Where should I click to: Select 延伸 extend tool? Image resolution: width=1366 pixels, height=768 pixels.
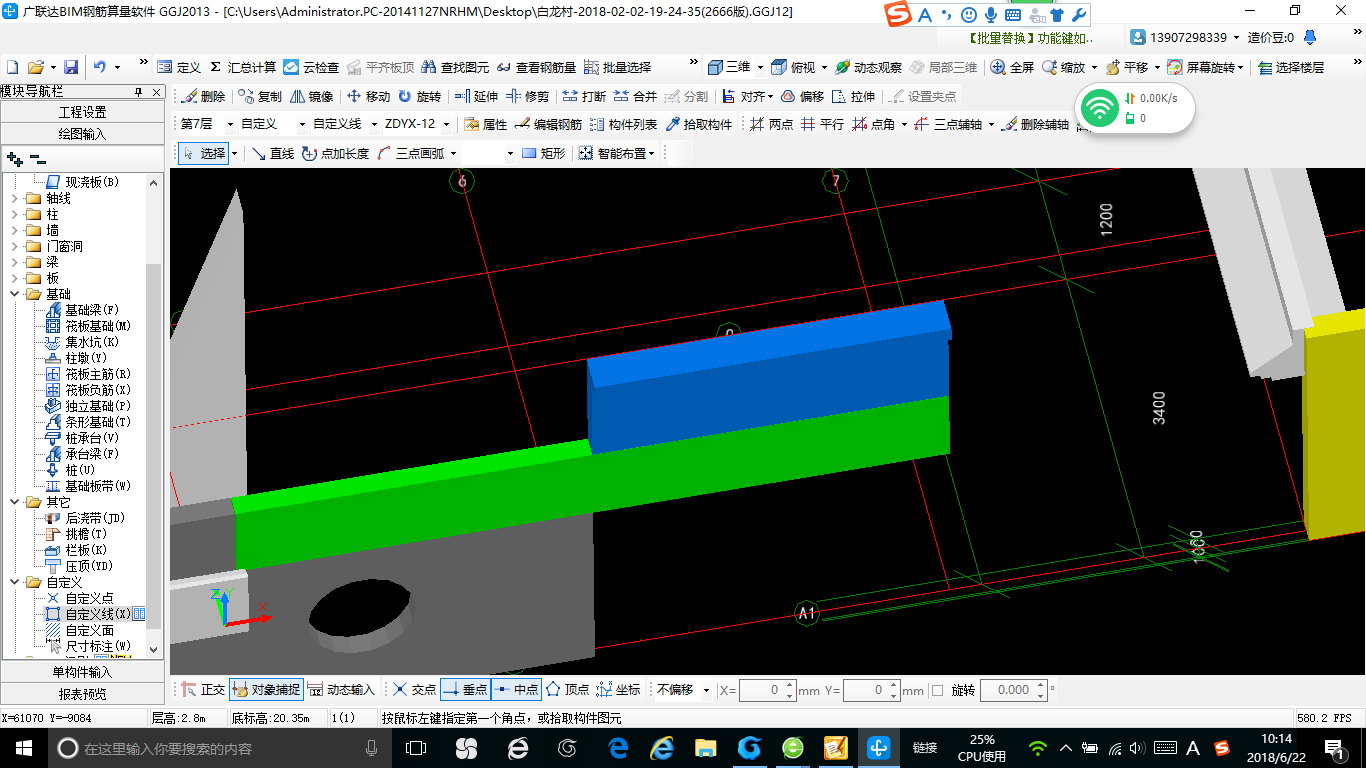[476, 97]
